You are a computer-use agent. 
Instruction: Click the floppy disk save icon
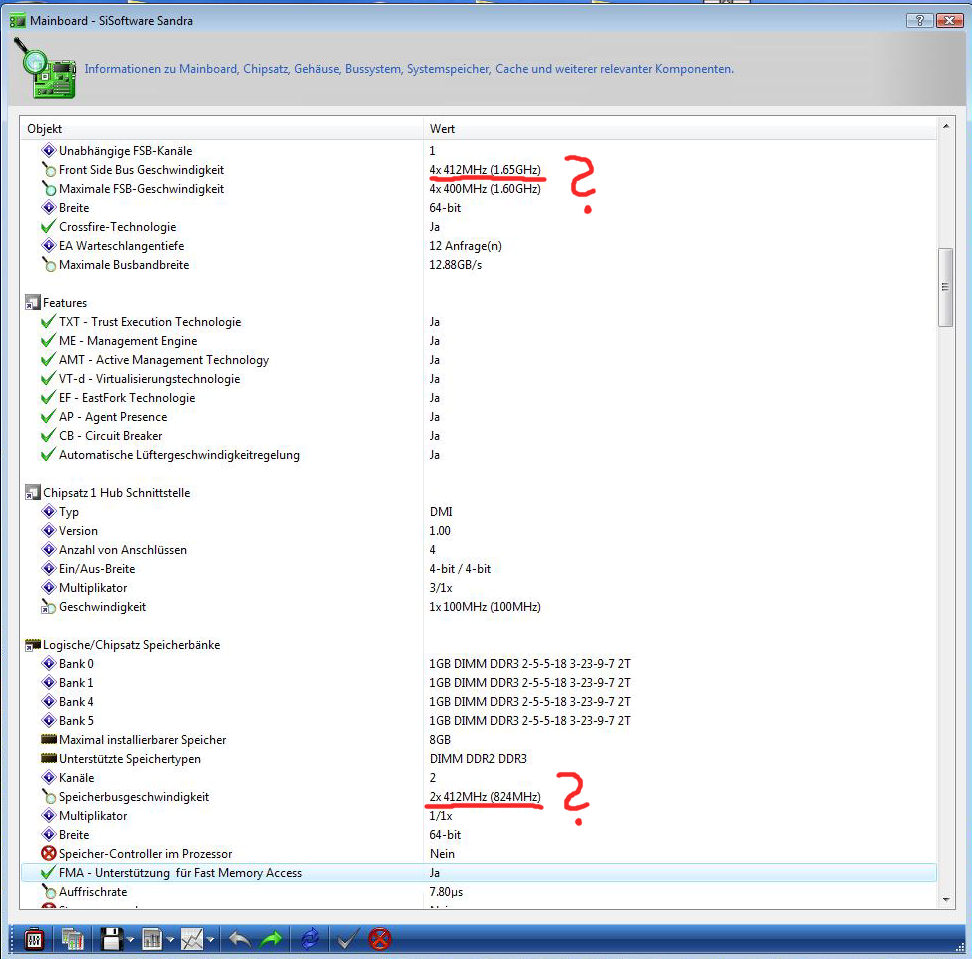click(x=112, y=939)
